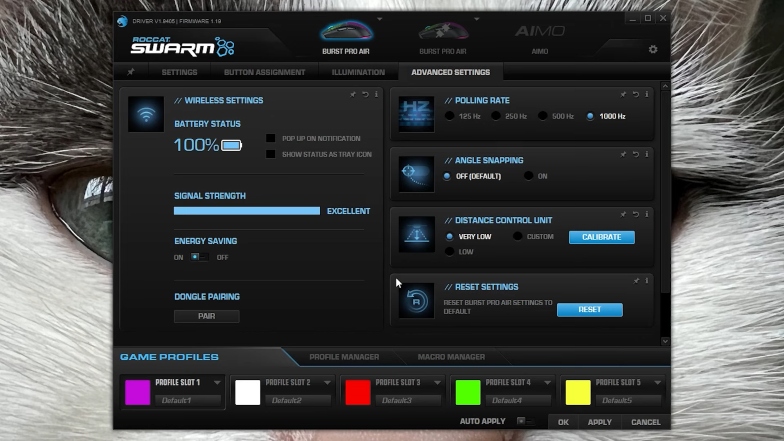Viewport: 784px width, 441px height.
Task: Click the blue Reset button
Action: click(x=590, y=310)
